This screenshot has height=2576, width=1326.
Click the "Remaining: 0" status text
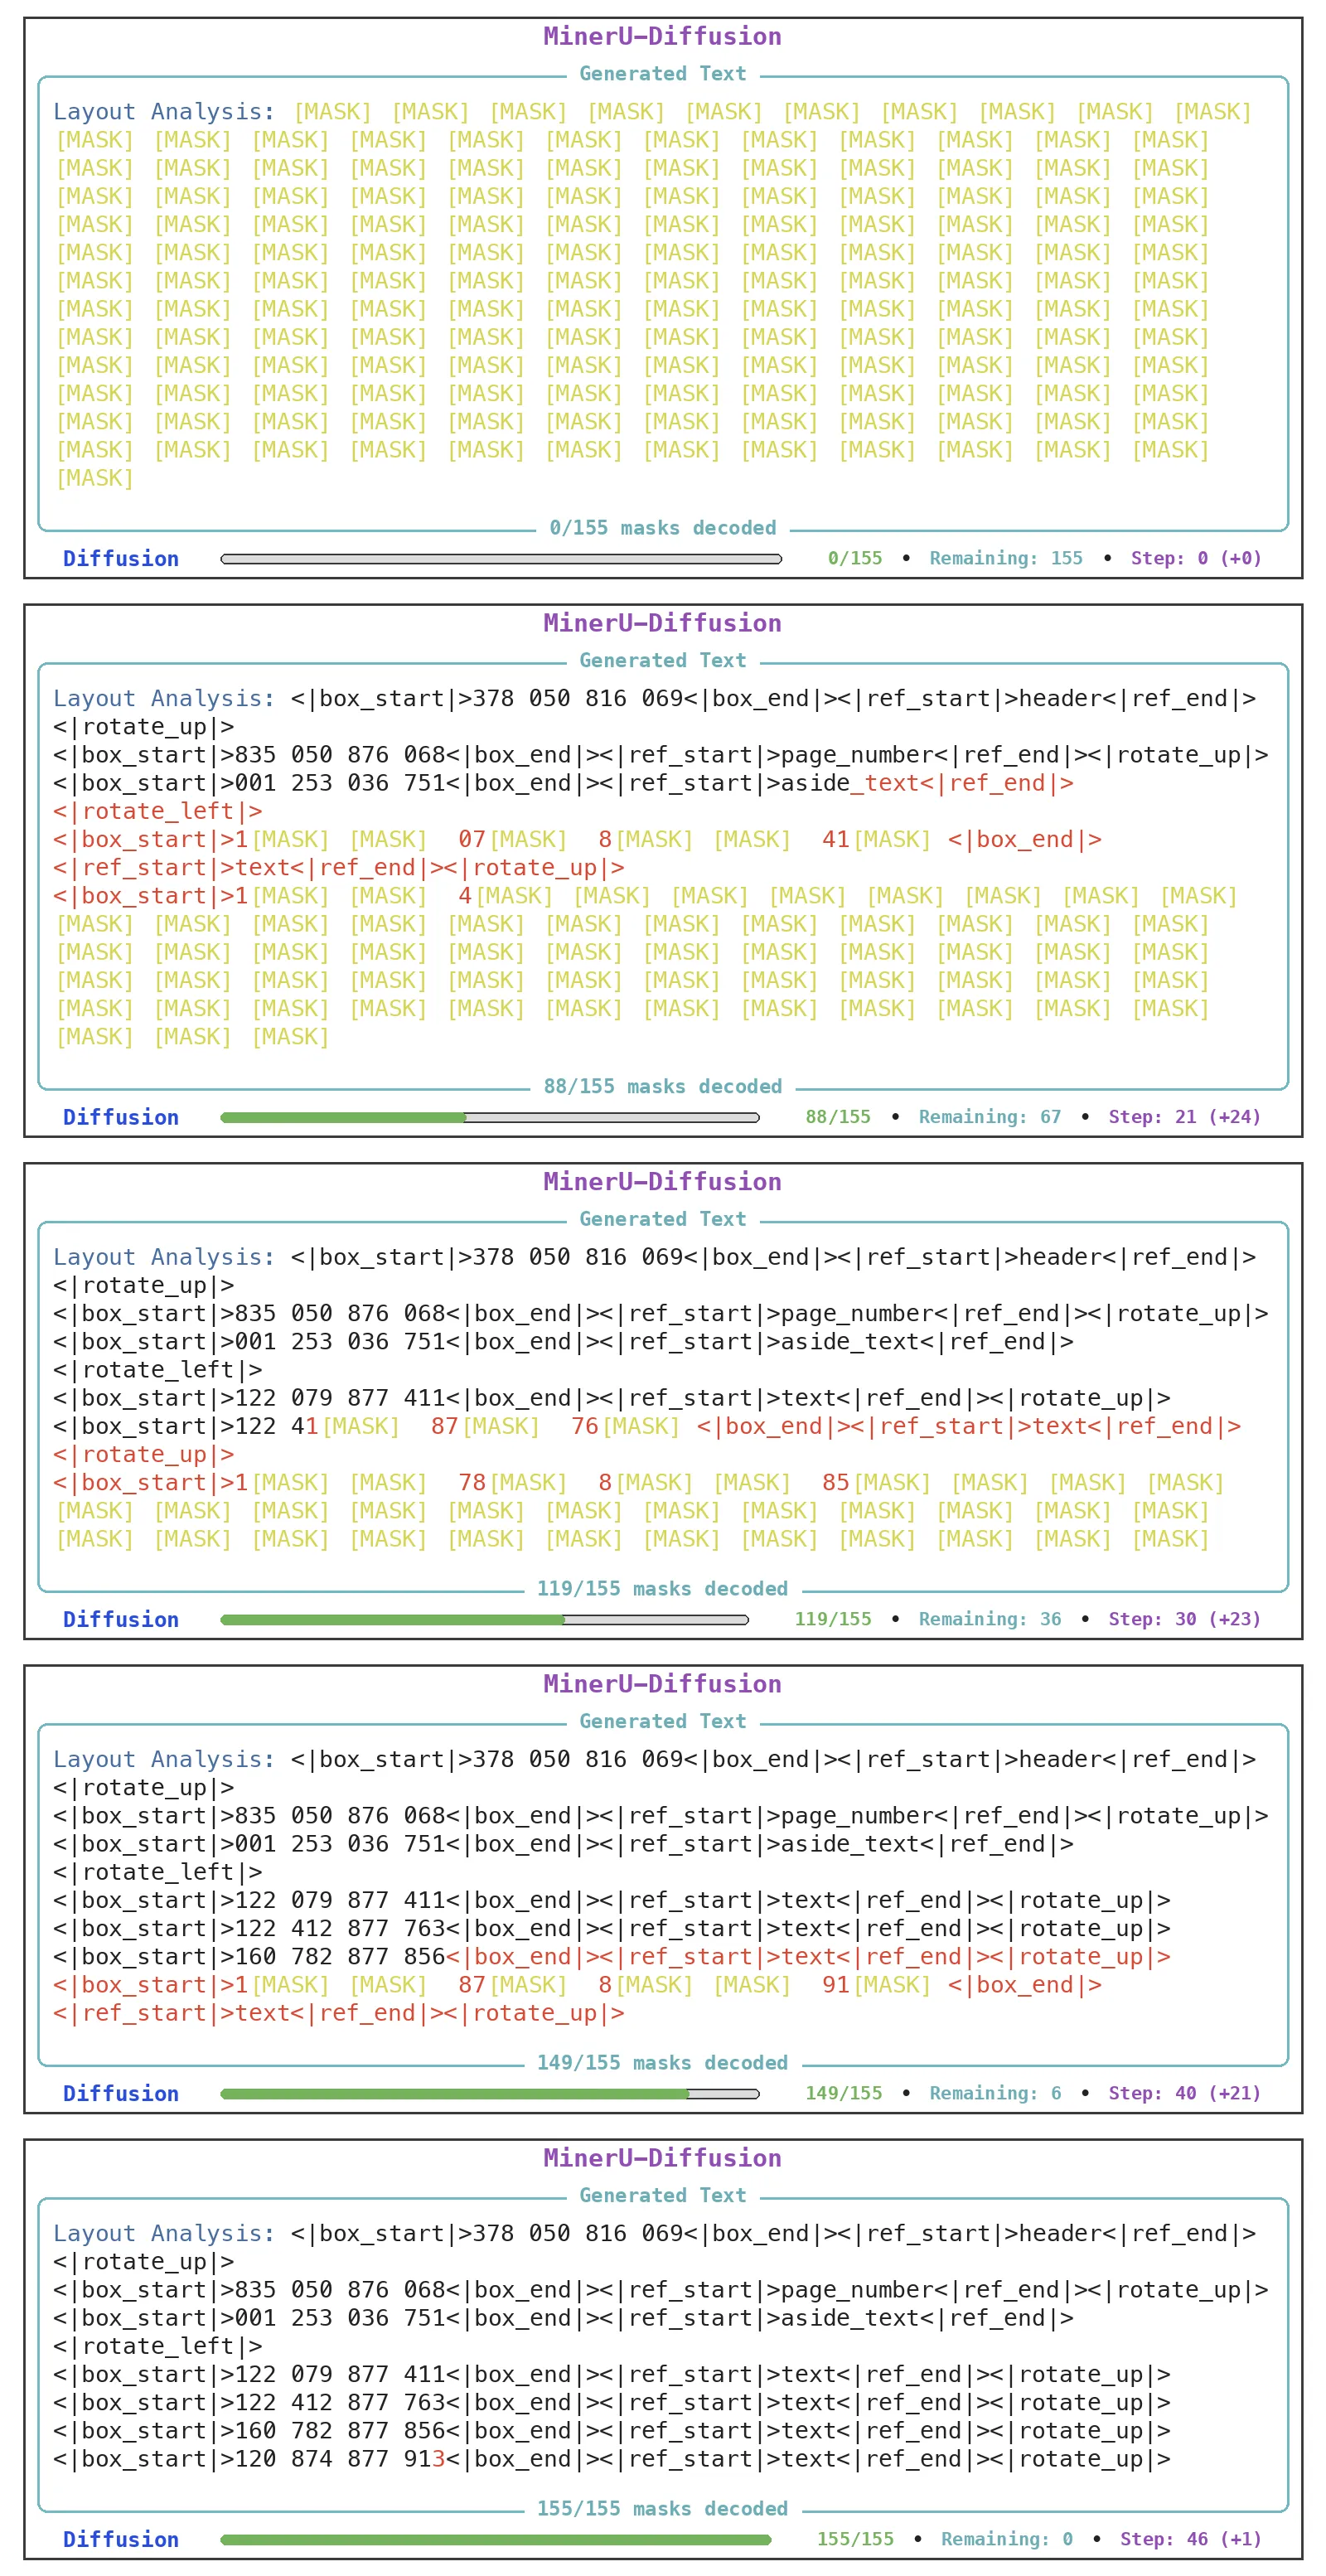(1007, 2538)
